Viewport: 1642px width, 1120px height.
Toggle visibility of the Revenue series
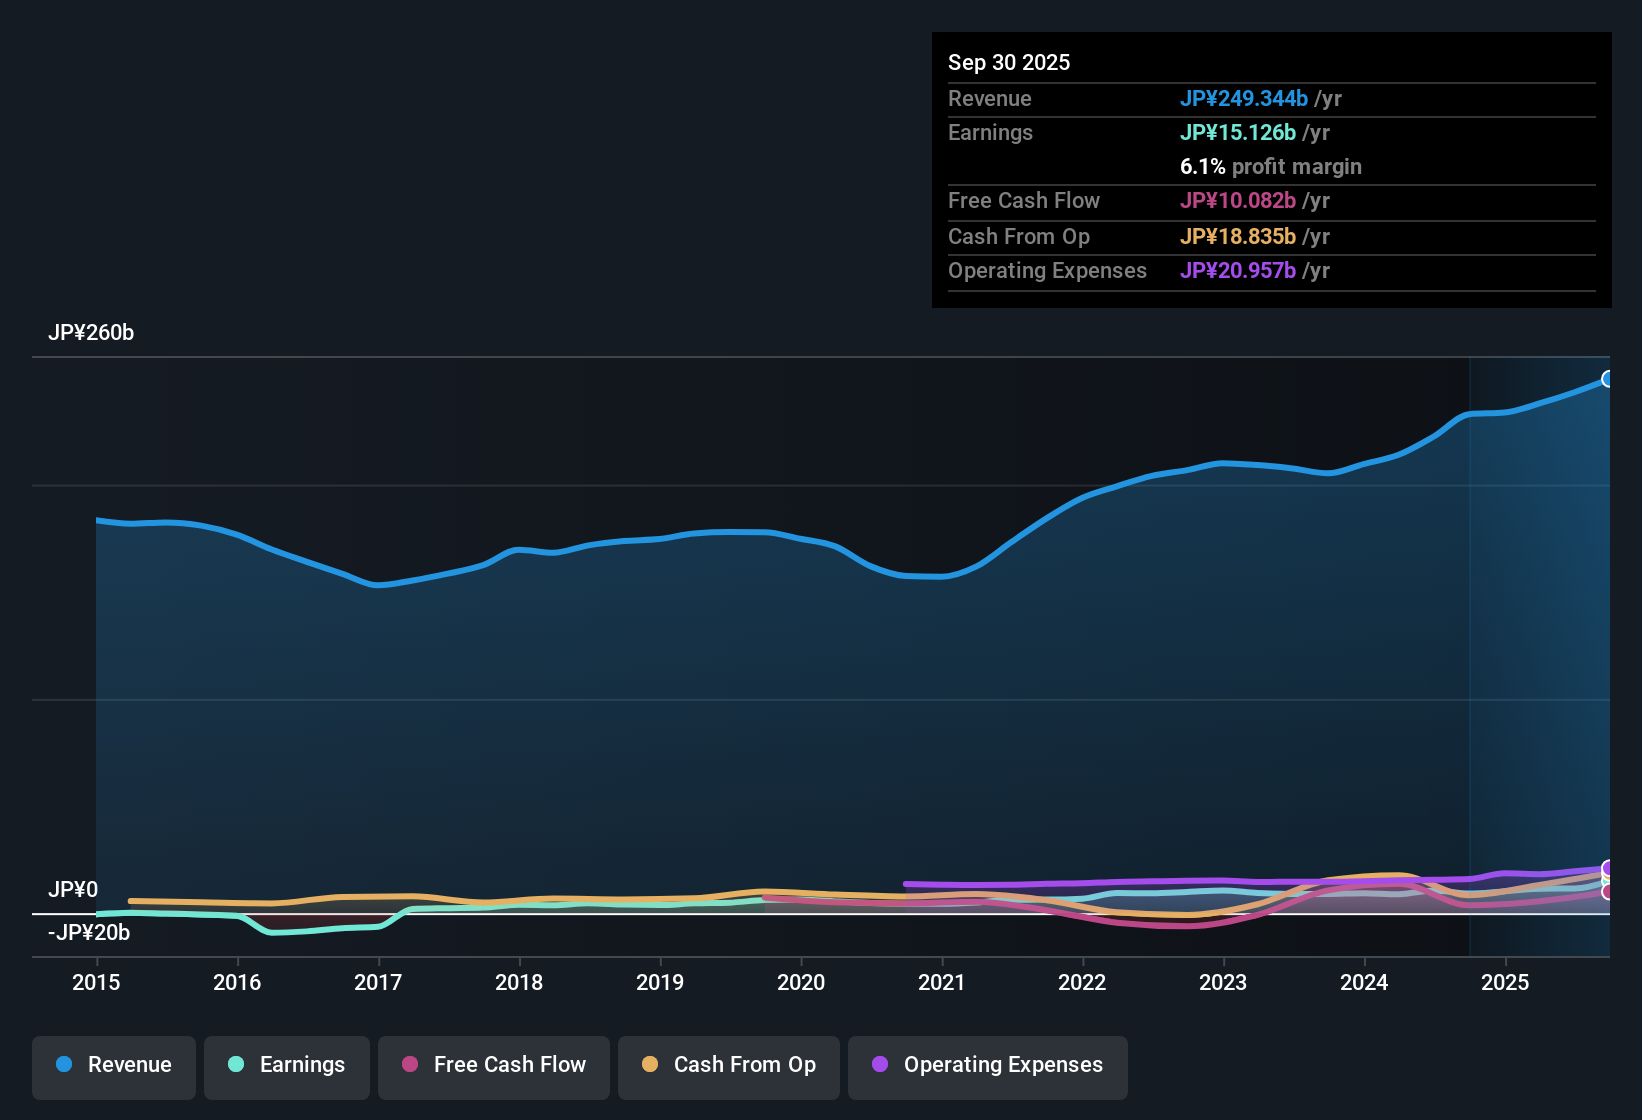tap(113, 1066)
